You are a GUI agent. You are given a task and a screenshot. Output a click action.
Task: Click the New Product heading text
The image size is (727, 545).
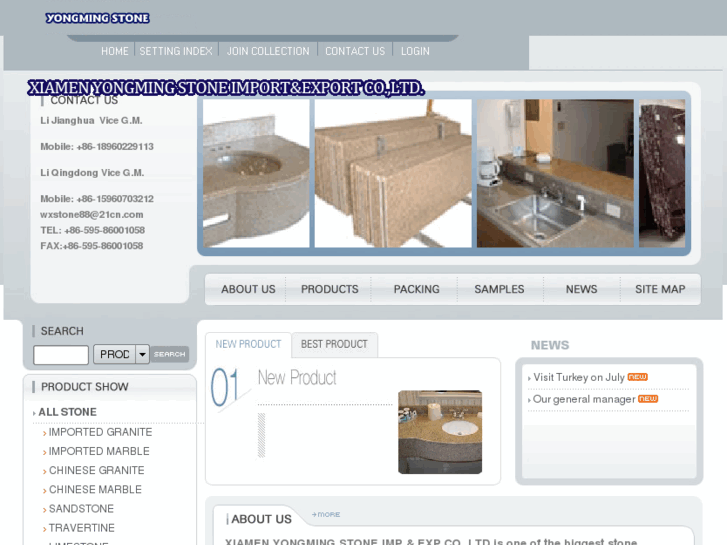tap(297, 378)
